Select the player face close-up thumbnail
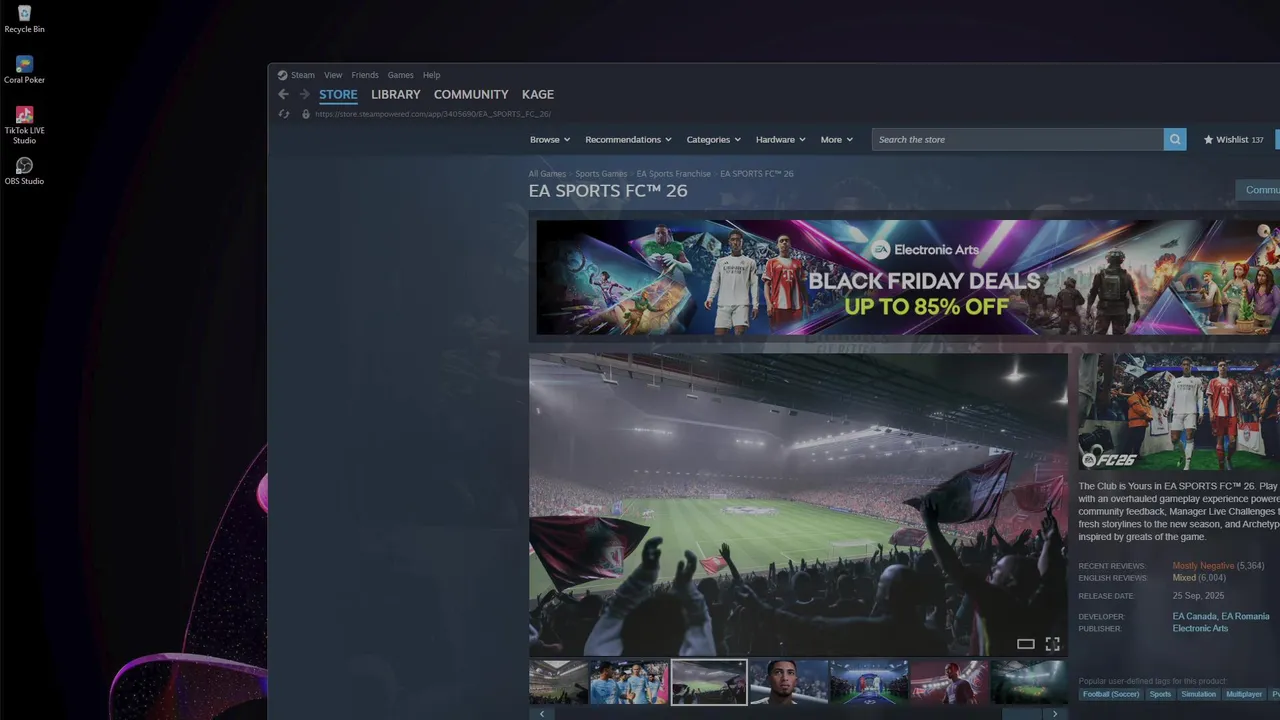This screenshot has height=720, width=1280. point(789,682)
